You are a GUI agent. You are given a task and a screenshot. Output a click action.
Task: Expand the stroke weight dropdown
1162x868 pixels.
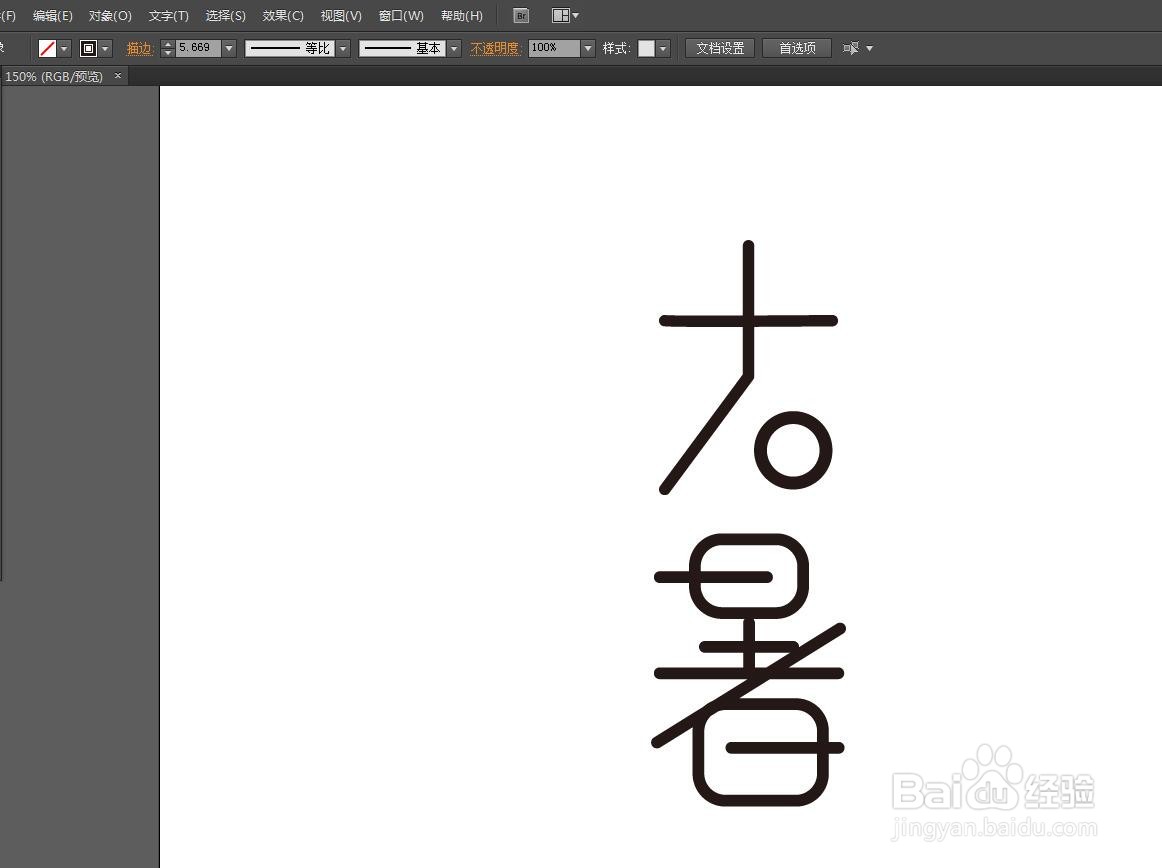[229, 48]
